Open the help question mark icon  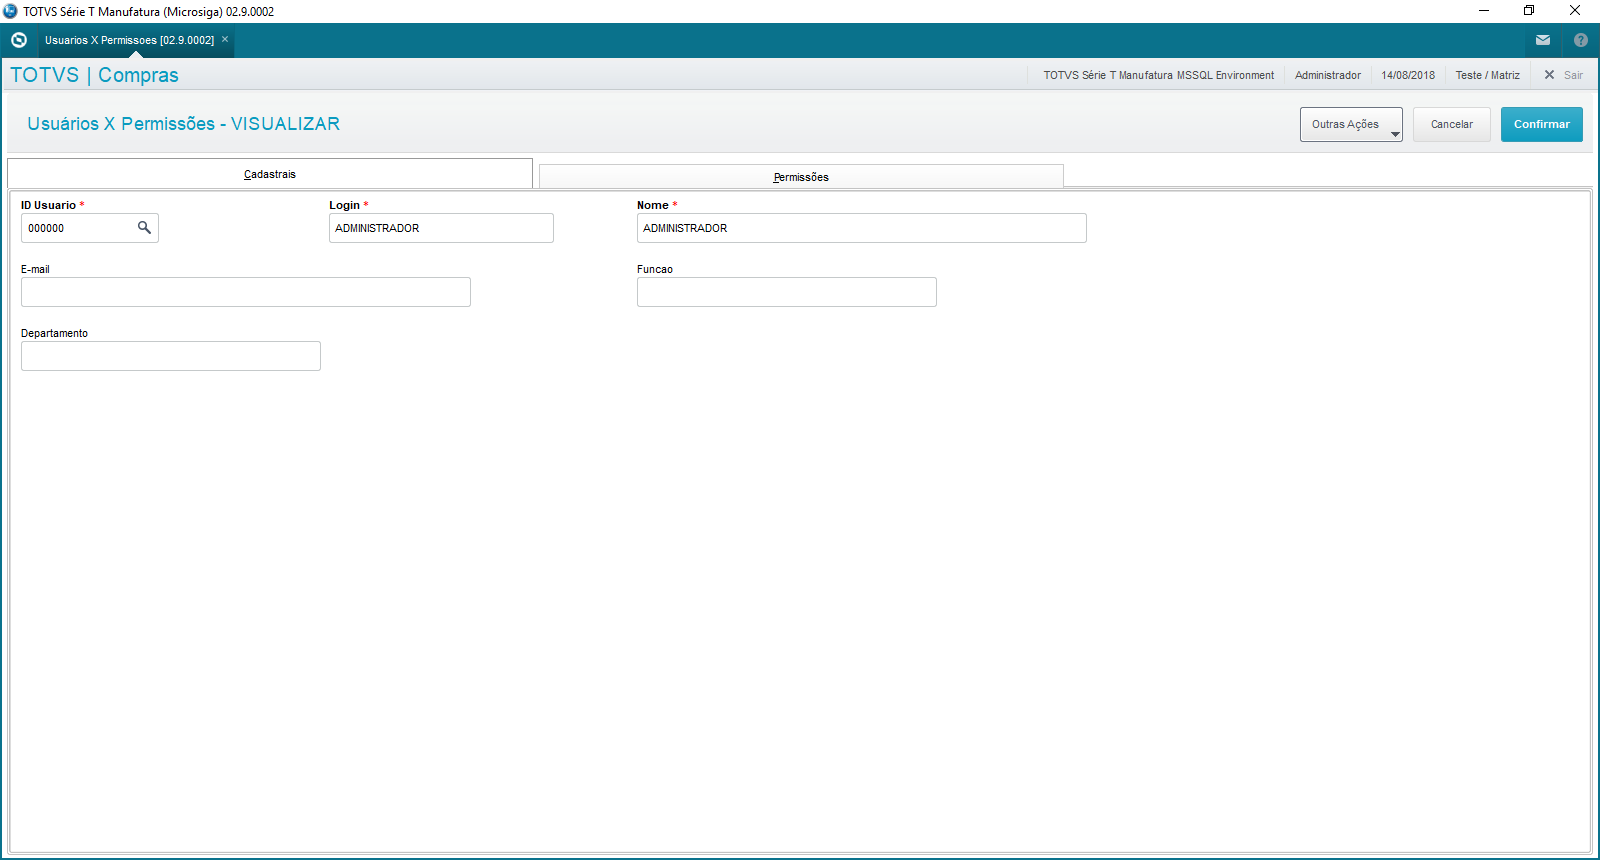coord(1581,40)
